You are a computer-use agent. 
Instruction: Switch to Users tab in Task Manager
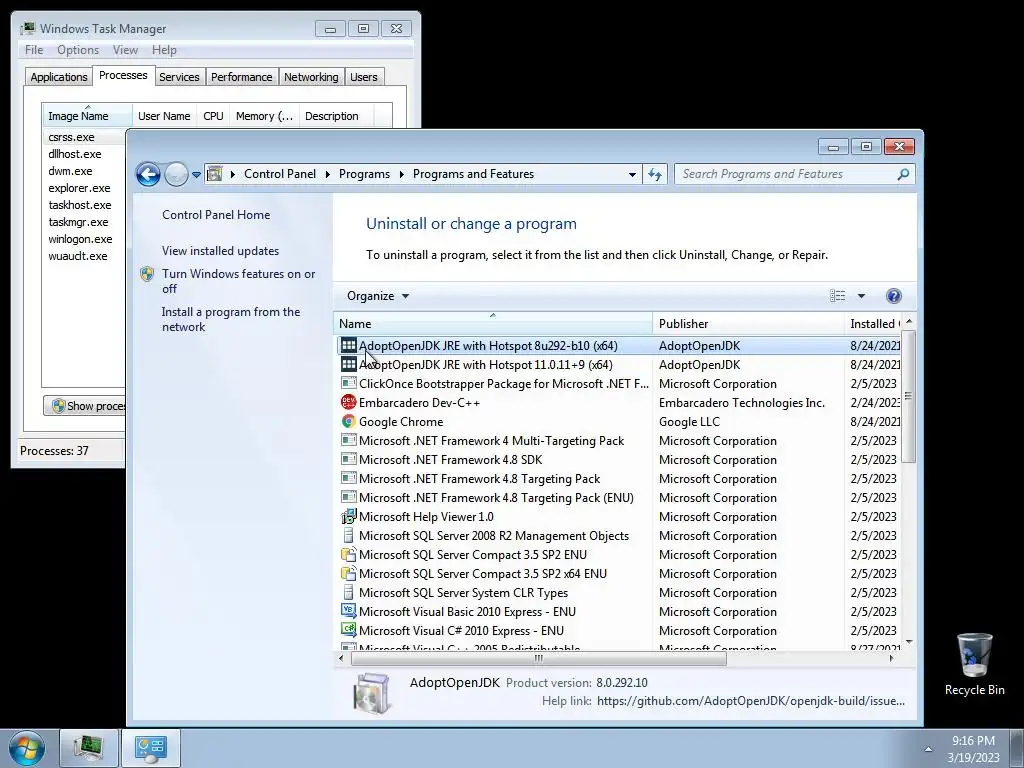click(x=363, y=77)
